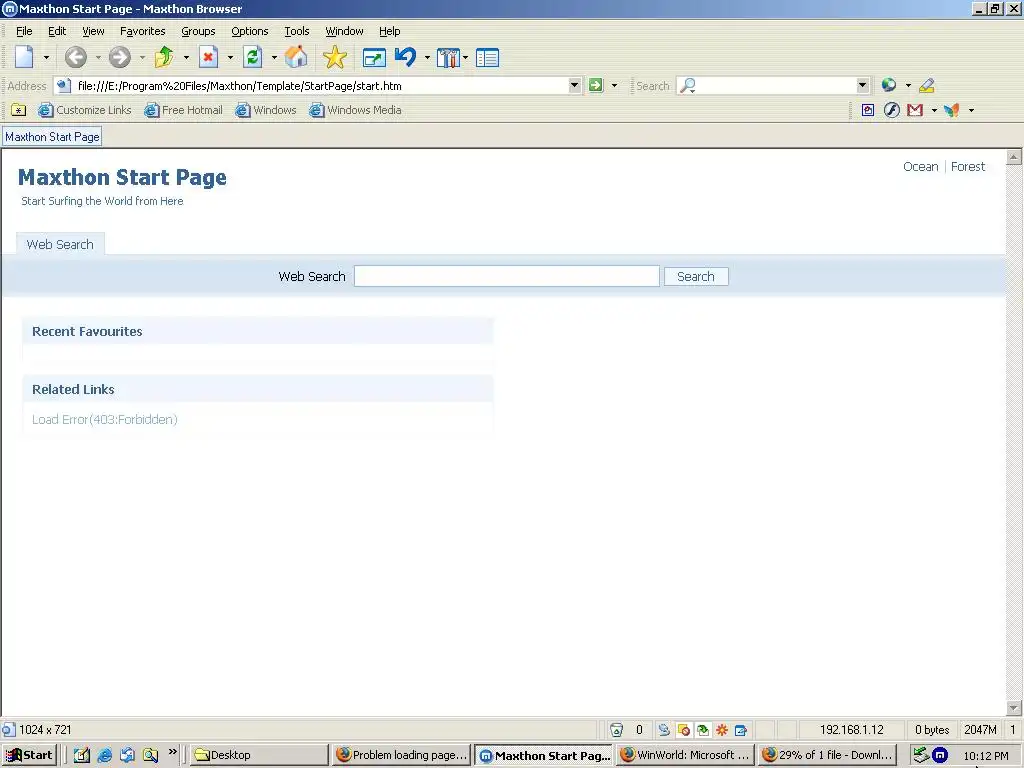Refresh the page with green arrows icon
The image size is (1024, 768).
[x=253, y=57]
